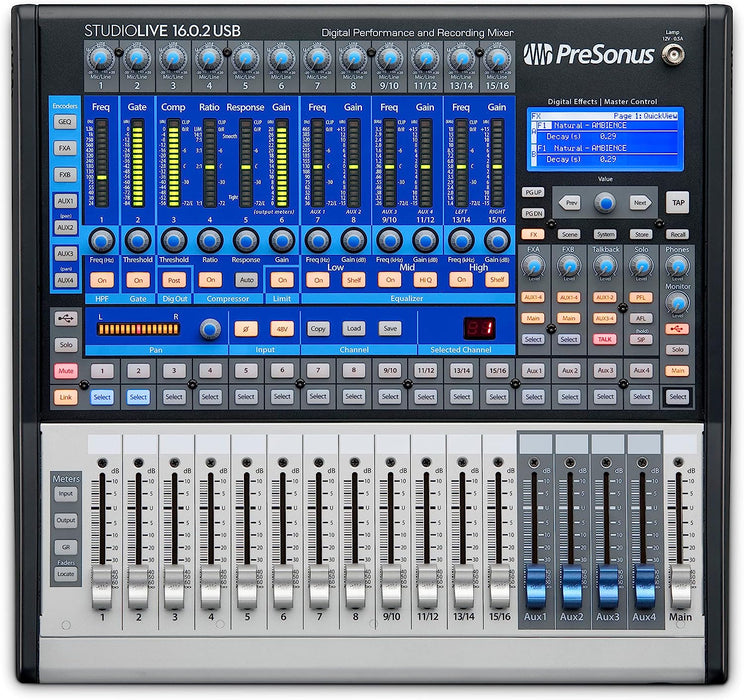
Task: Click the Value encoder knob below the display
Action: (x=605, y=202)
